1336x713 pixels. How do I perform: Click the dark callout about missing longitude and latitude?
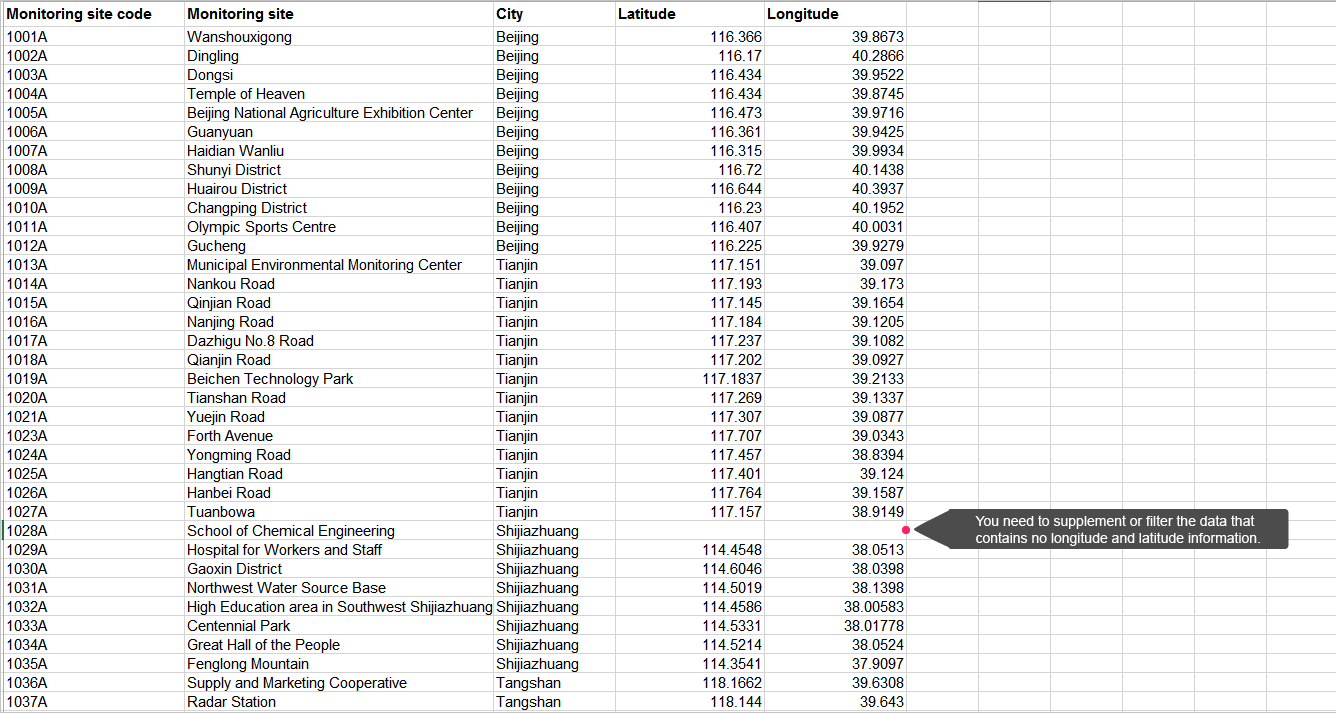pos(1116,530)
